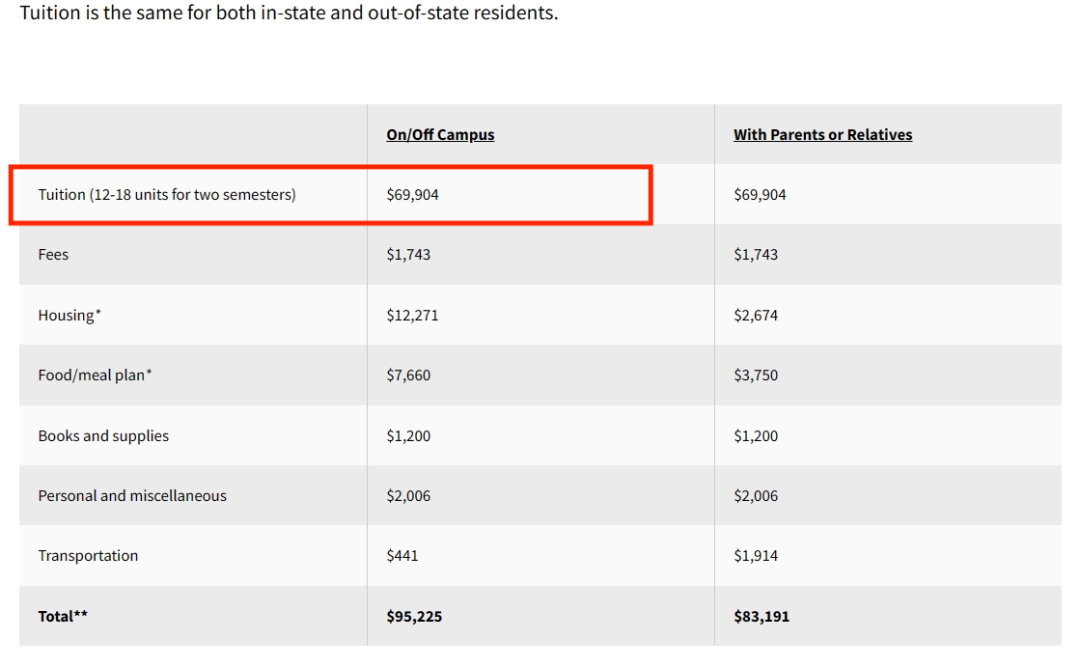Image resolution: width=1080 pixels, height=667 pixels.
Task: Select the Personal and miscellaneous label
Action: pos(132,495)
